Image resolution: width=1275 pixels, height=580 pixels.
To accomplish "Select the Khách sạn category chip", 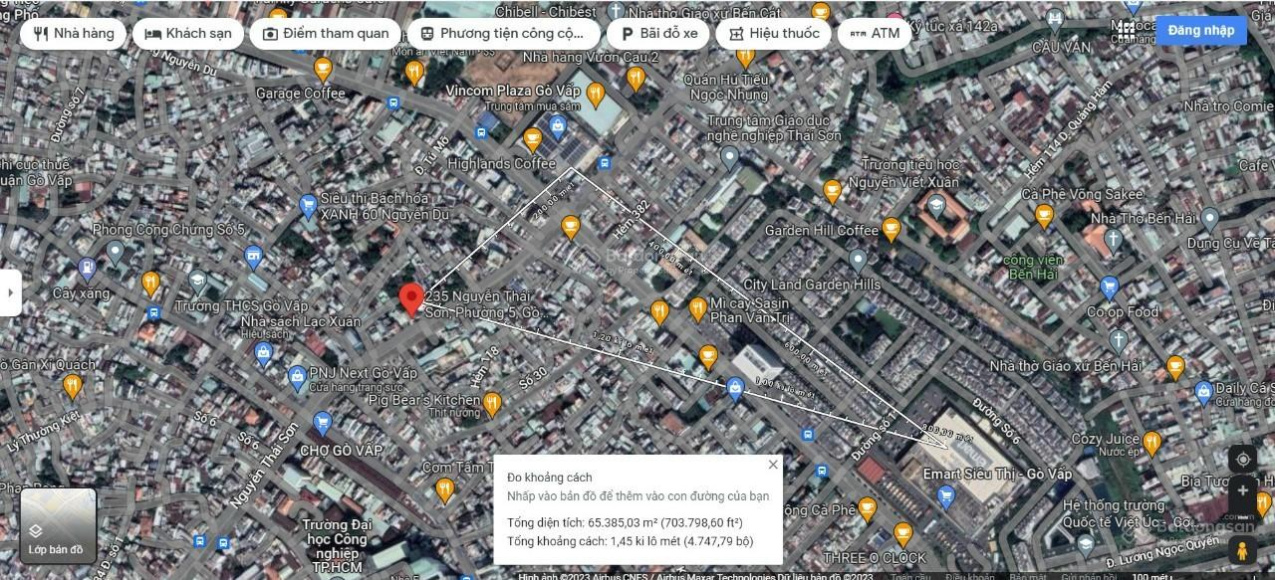I will 188,34.
